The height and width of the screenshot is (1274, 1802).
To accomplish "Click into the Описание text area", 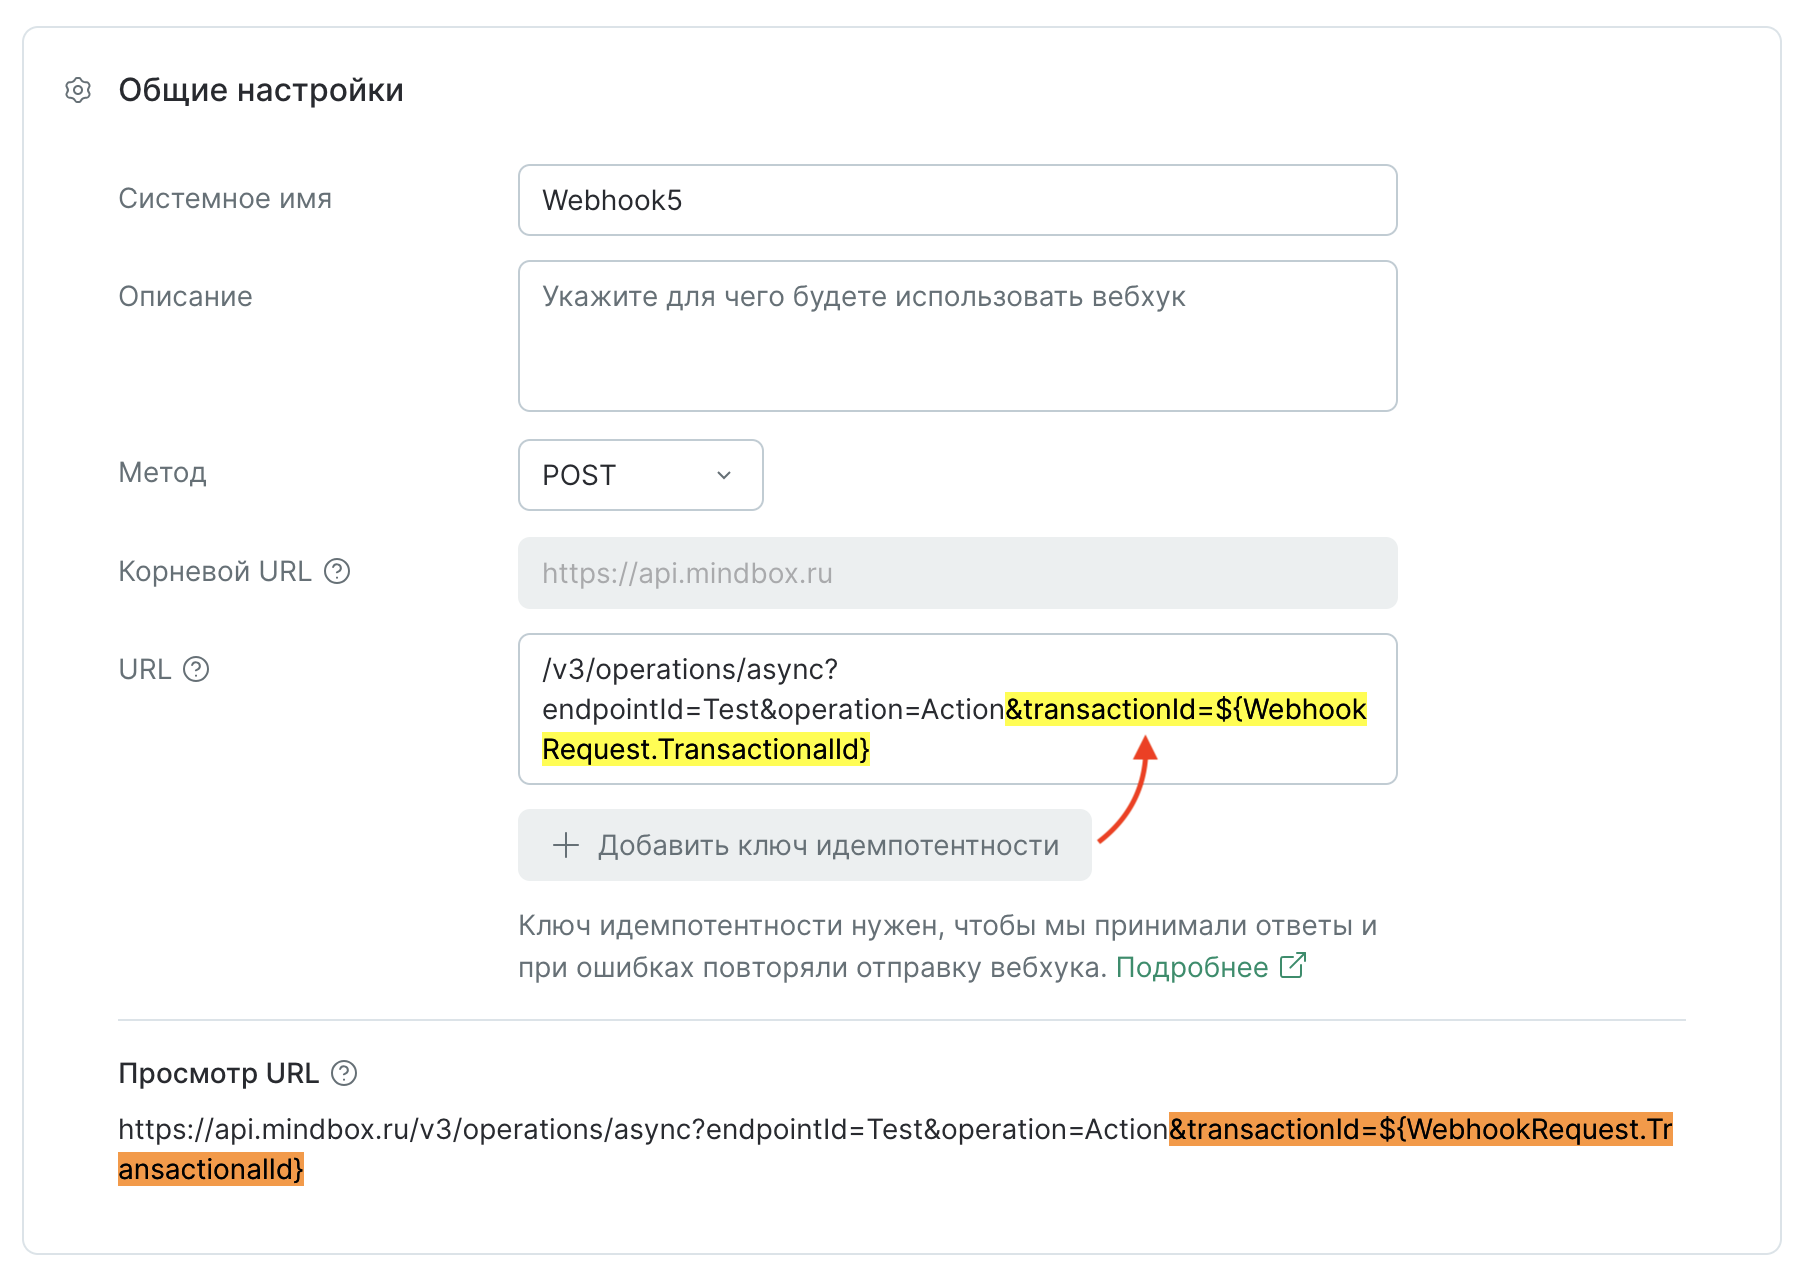I will [x=958, y=336].
